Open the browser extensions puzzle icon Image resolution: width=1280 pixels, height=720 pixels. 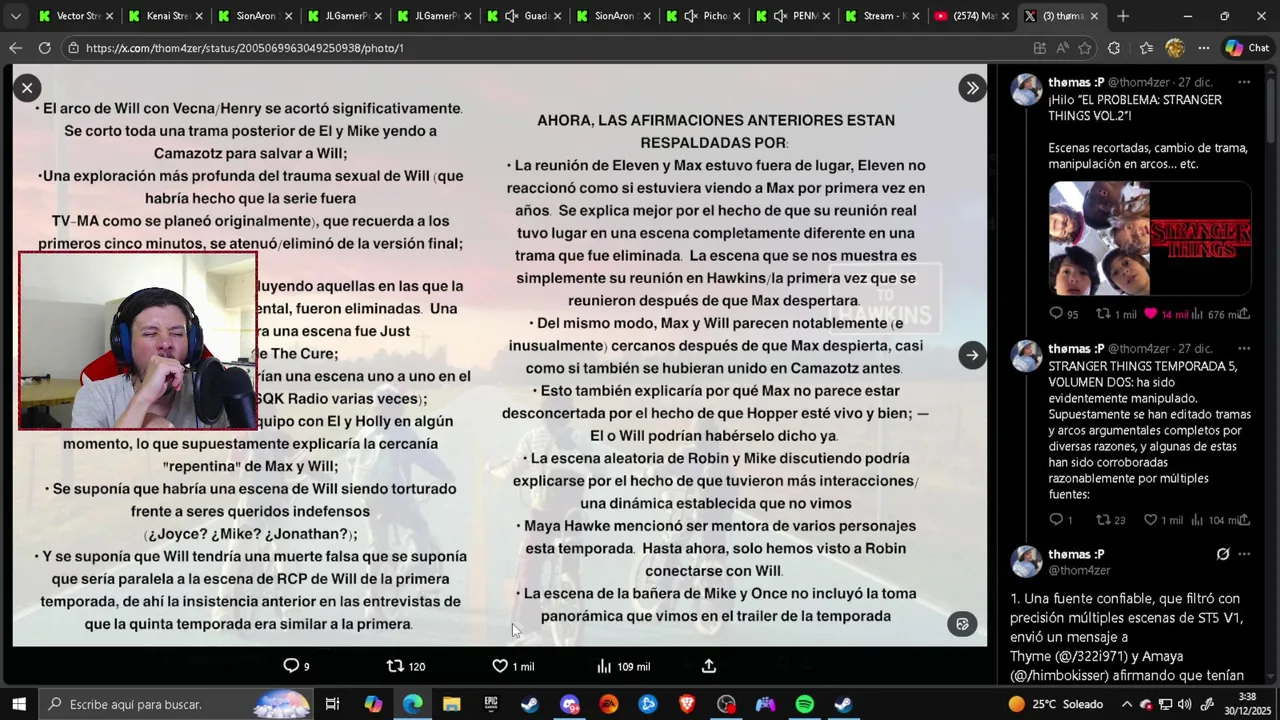point(1114,48)
